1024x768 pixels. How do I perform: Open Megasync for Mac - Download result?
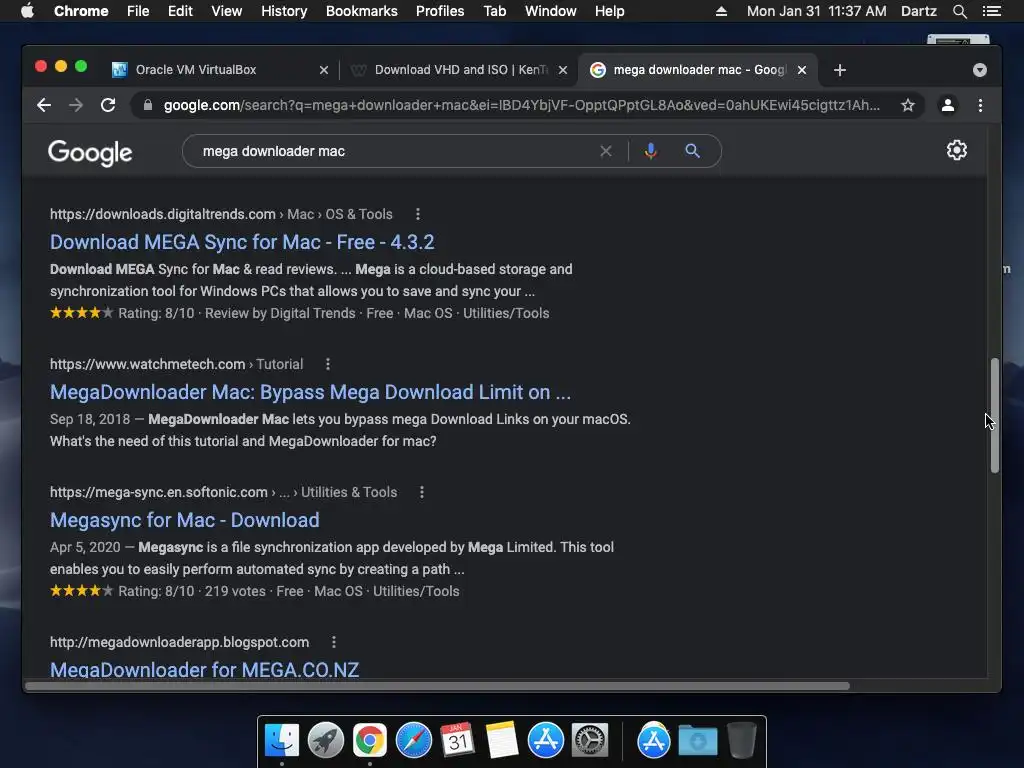pyautogui.click(x=185, y=520)
